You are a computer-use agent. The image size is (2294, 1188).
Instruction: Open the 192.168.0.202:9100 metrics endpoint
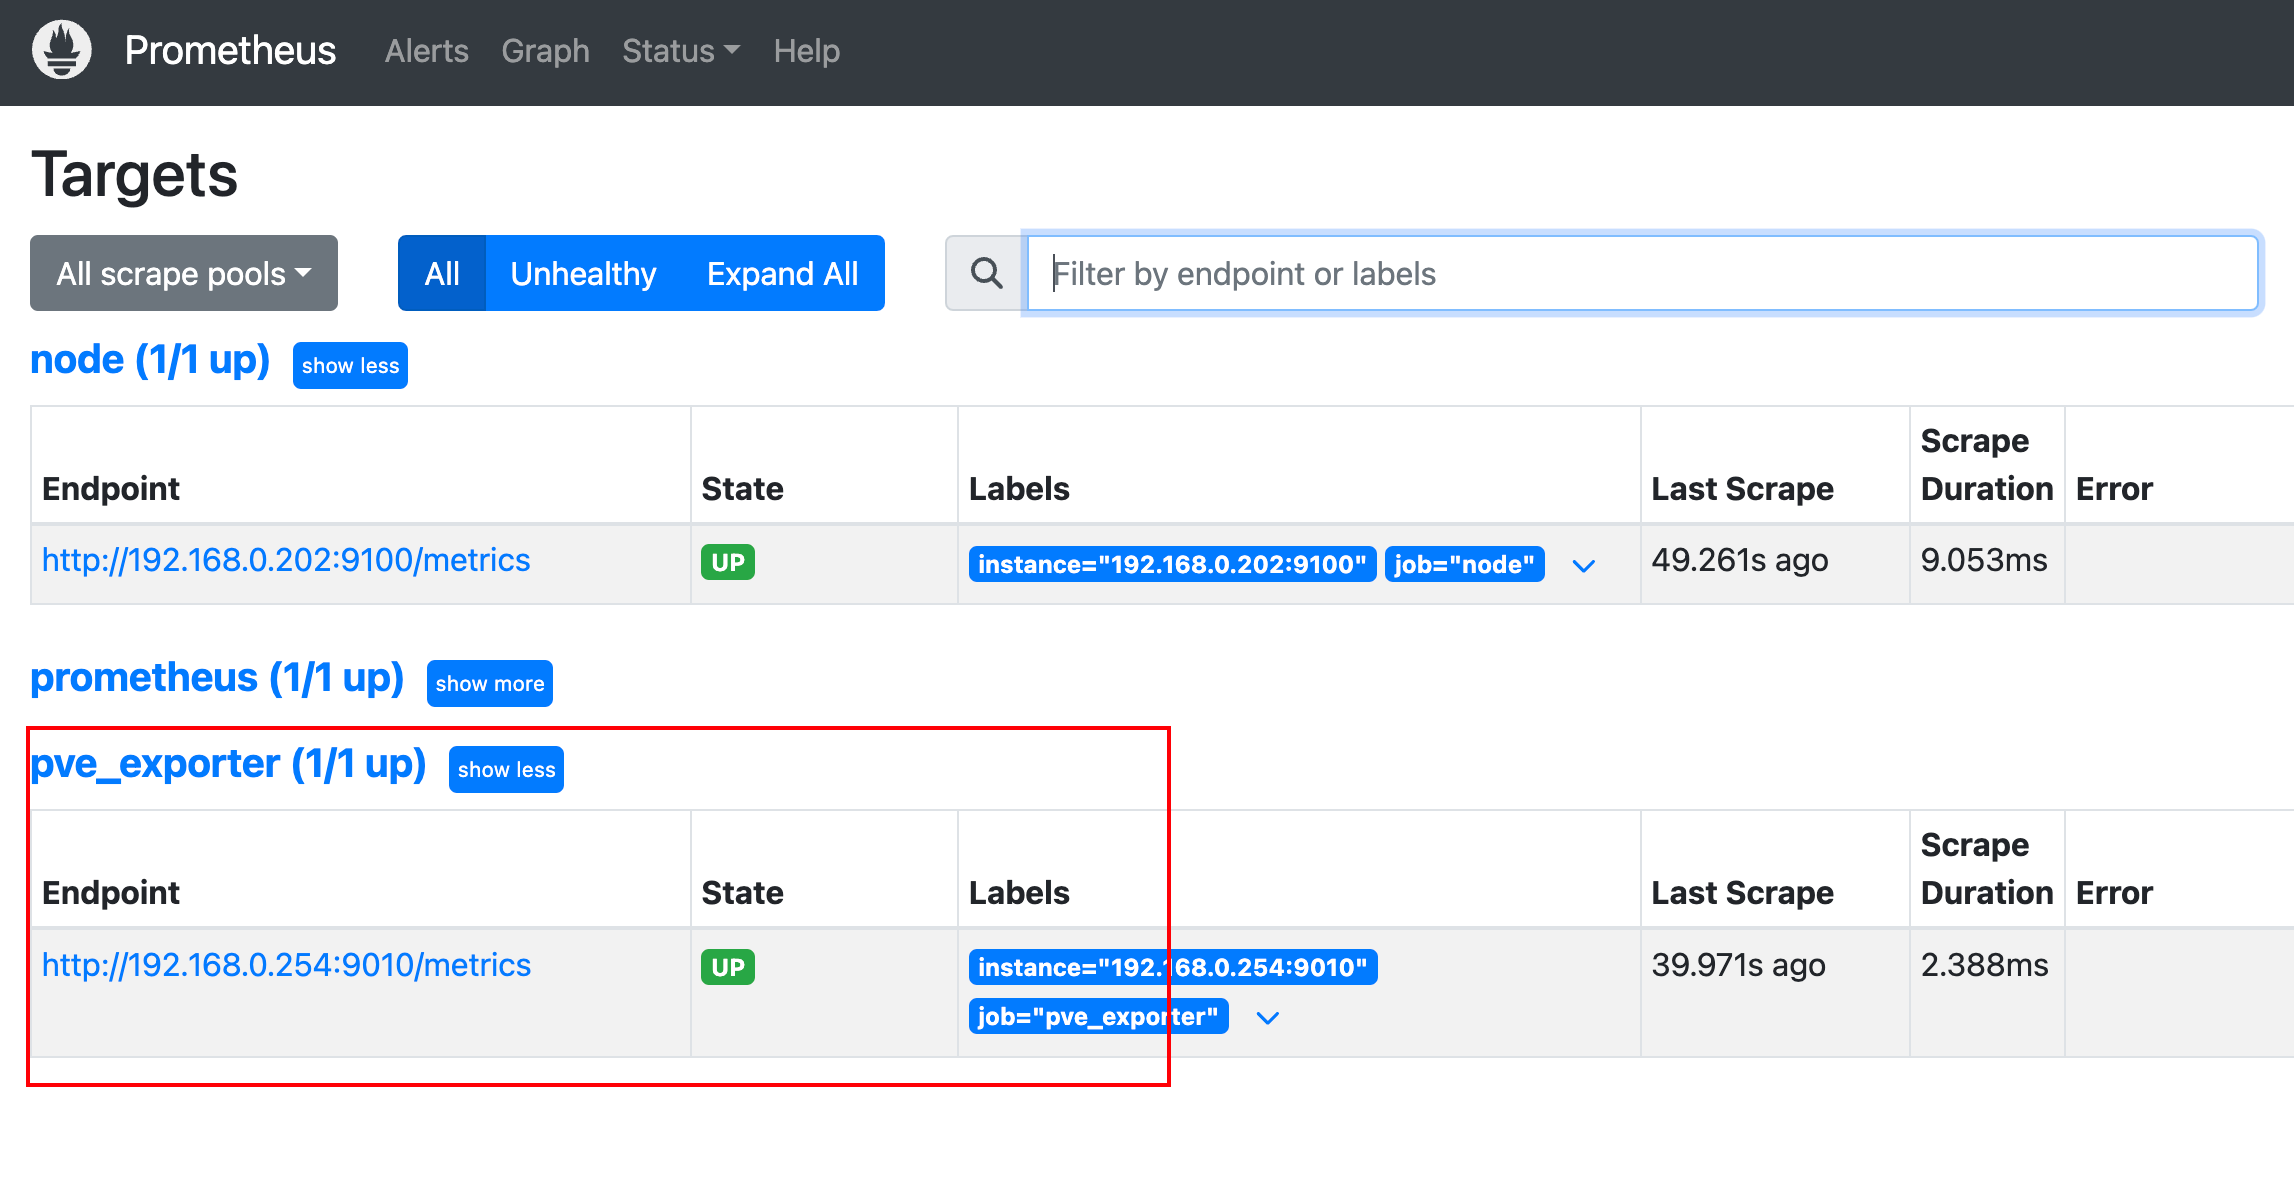click(286, 560)
